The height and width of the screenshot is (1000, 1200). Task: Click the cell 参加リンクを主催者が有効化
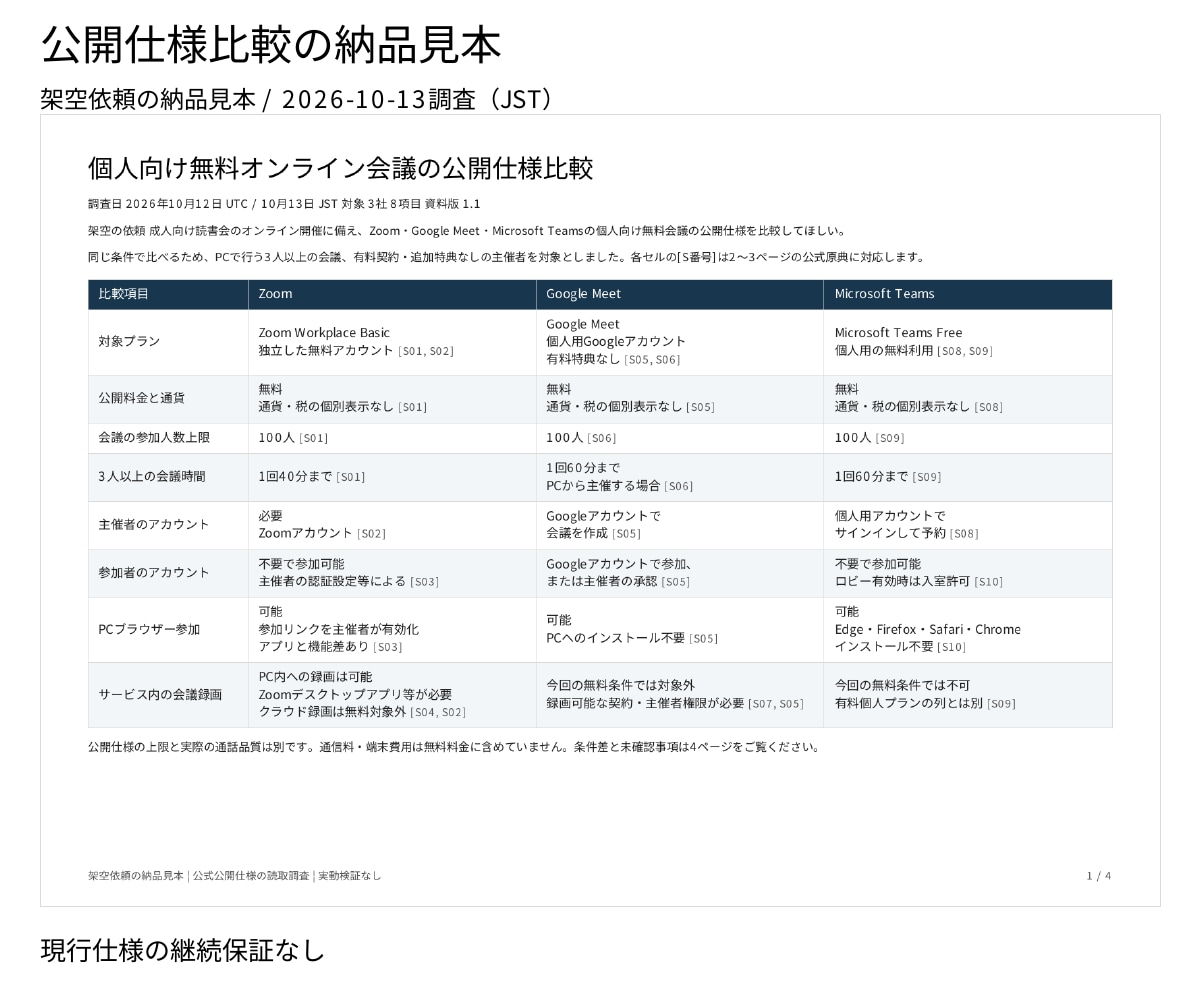pyautogui.click(x=392, y=630)
